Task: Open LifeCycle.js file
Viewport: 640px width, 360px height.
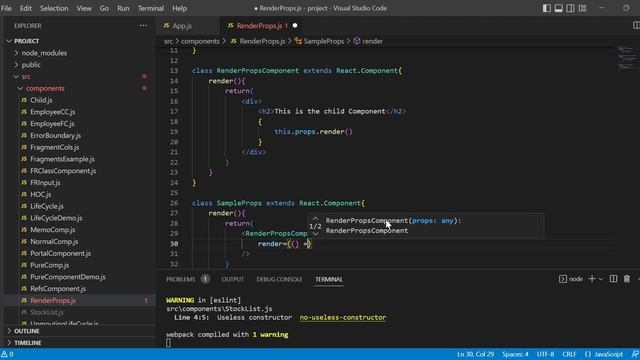Action: (x=47, y=207)
